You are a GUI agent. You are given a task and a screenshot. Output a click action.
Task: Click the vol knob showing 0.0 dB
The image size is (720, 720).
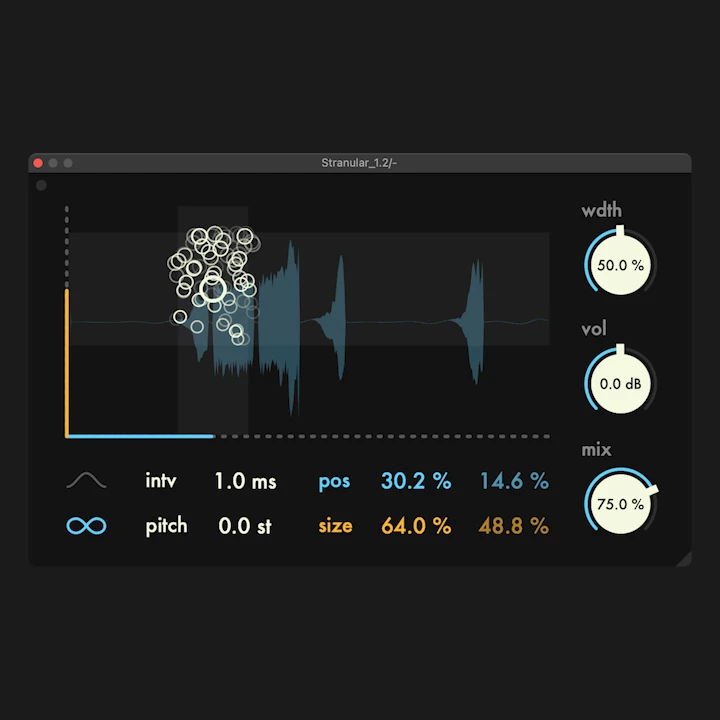620,384
